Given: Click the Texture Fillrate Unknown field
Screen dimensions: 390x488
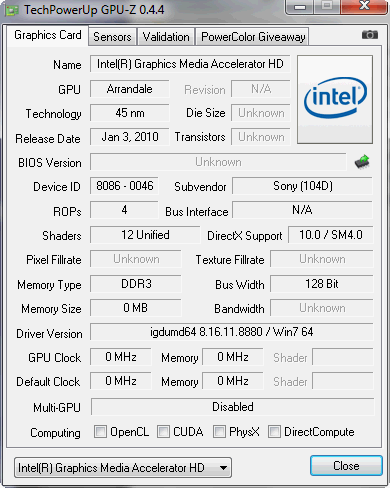Looking at the screenshot, I should (x=322, y=259).
